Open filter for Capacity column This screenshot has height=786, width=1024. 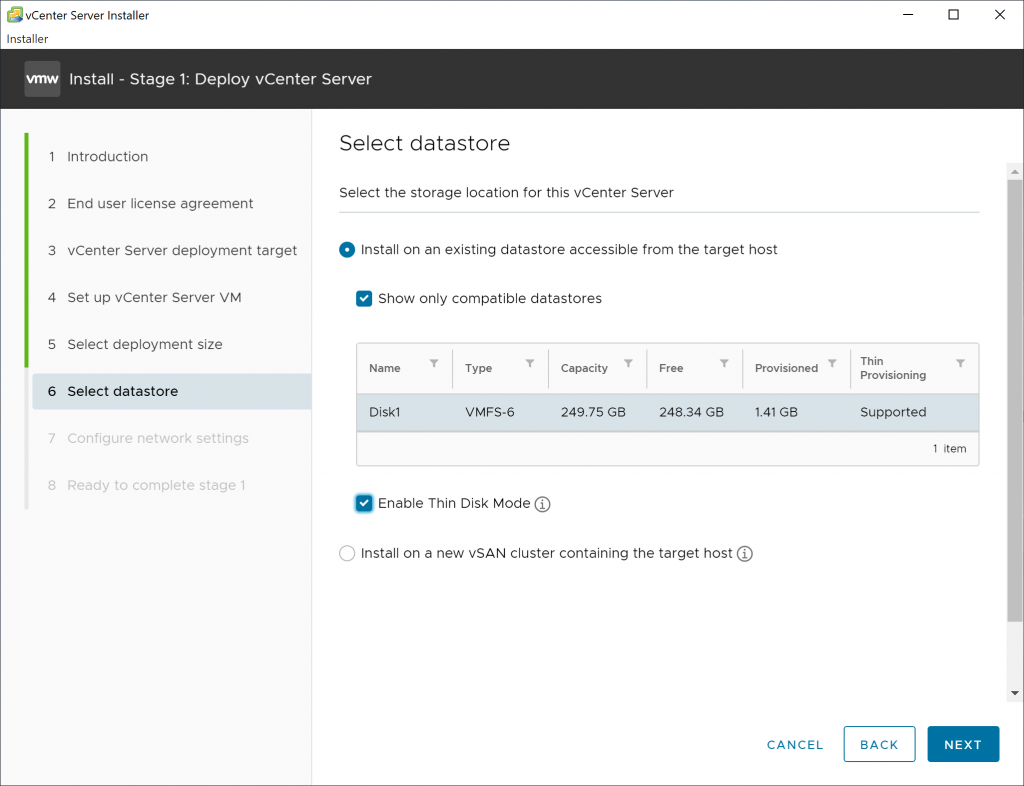point(628,364)
